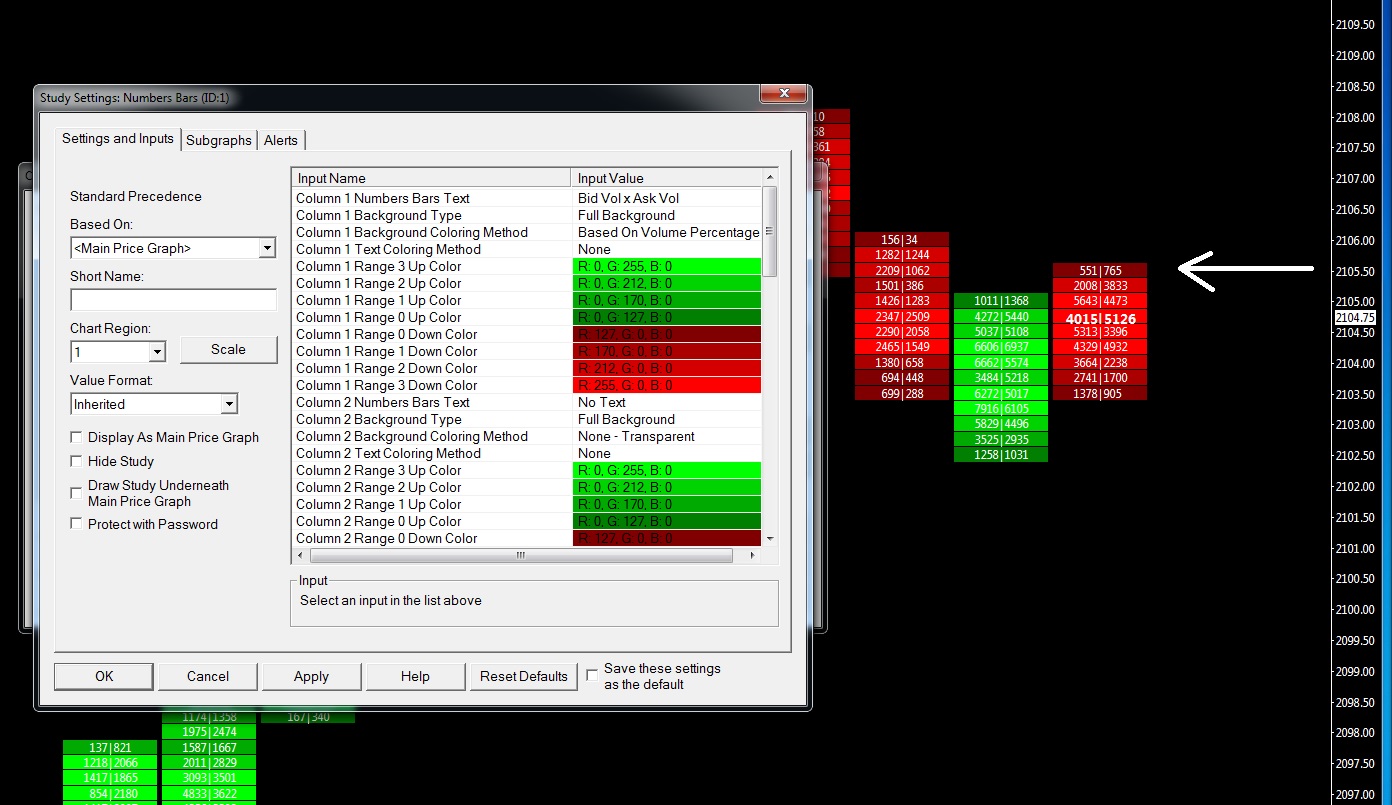
Task: Click chart cell 7916|6105
Action: tap(1001, 409)
